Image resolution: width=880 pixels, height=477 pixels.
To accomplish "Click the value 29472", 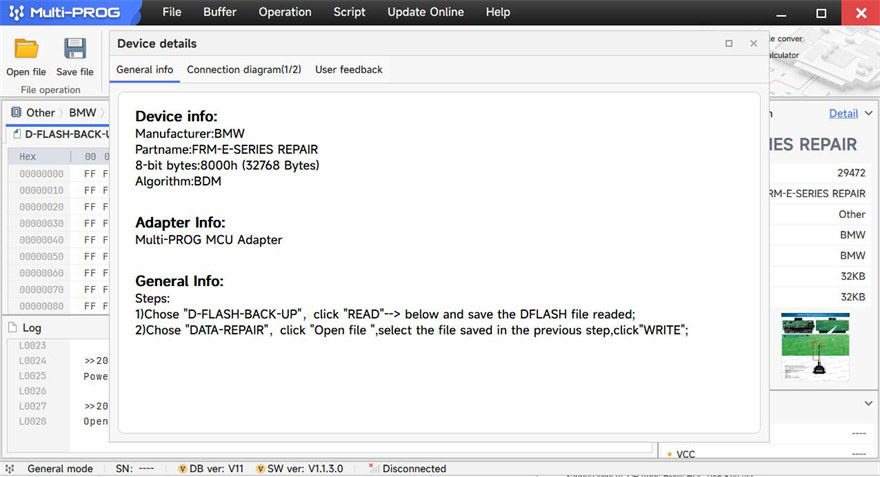I will click(x=851, y=173).
